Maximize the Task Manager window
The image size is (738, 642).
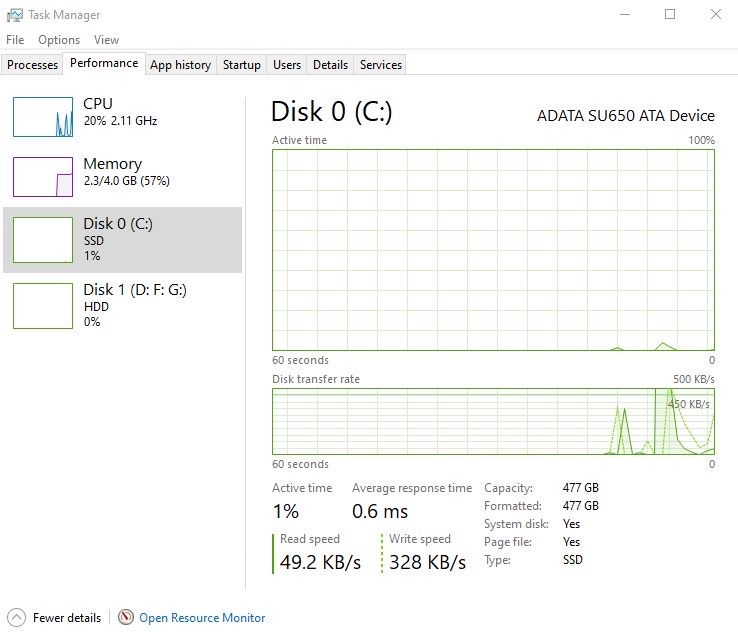click(670, 14)
